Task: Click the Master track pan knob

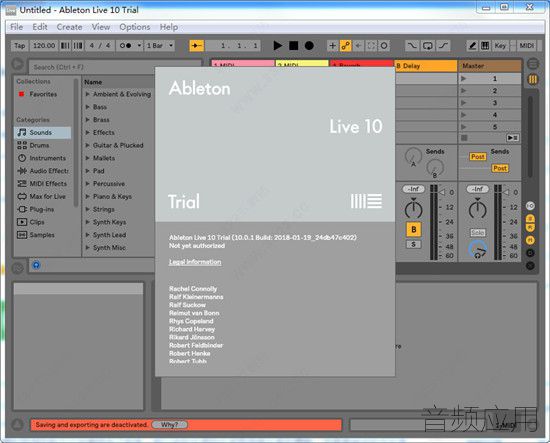Action: [x=477, y=209]
